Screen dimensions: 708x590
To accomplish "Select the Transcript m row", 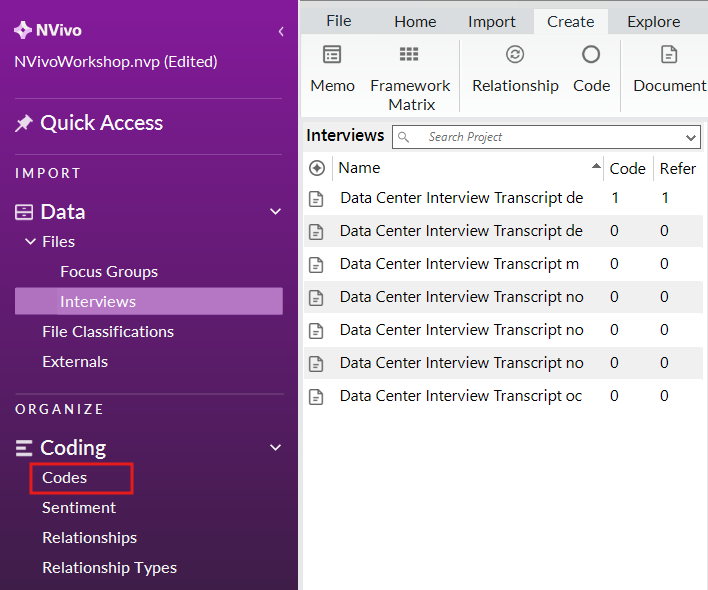I will [503, 264].
